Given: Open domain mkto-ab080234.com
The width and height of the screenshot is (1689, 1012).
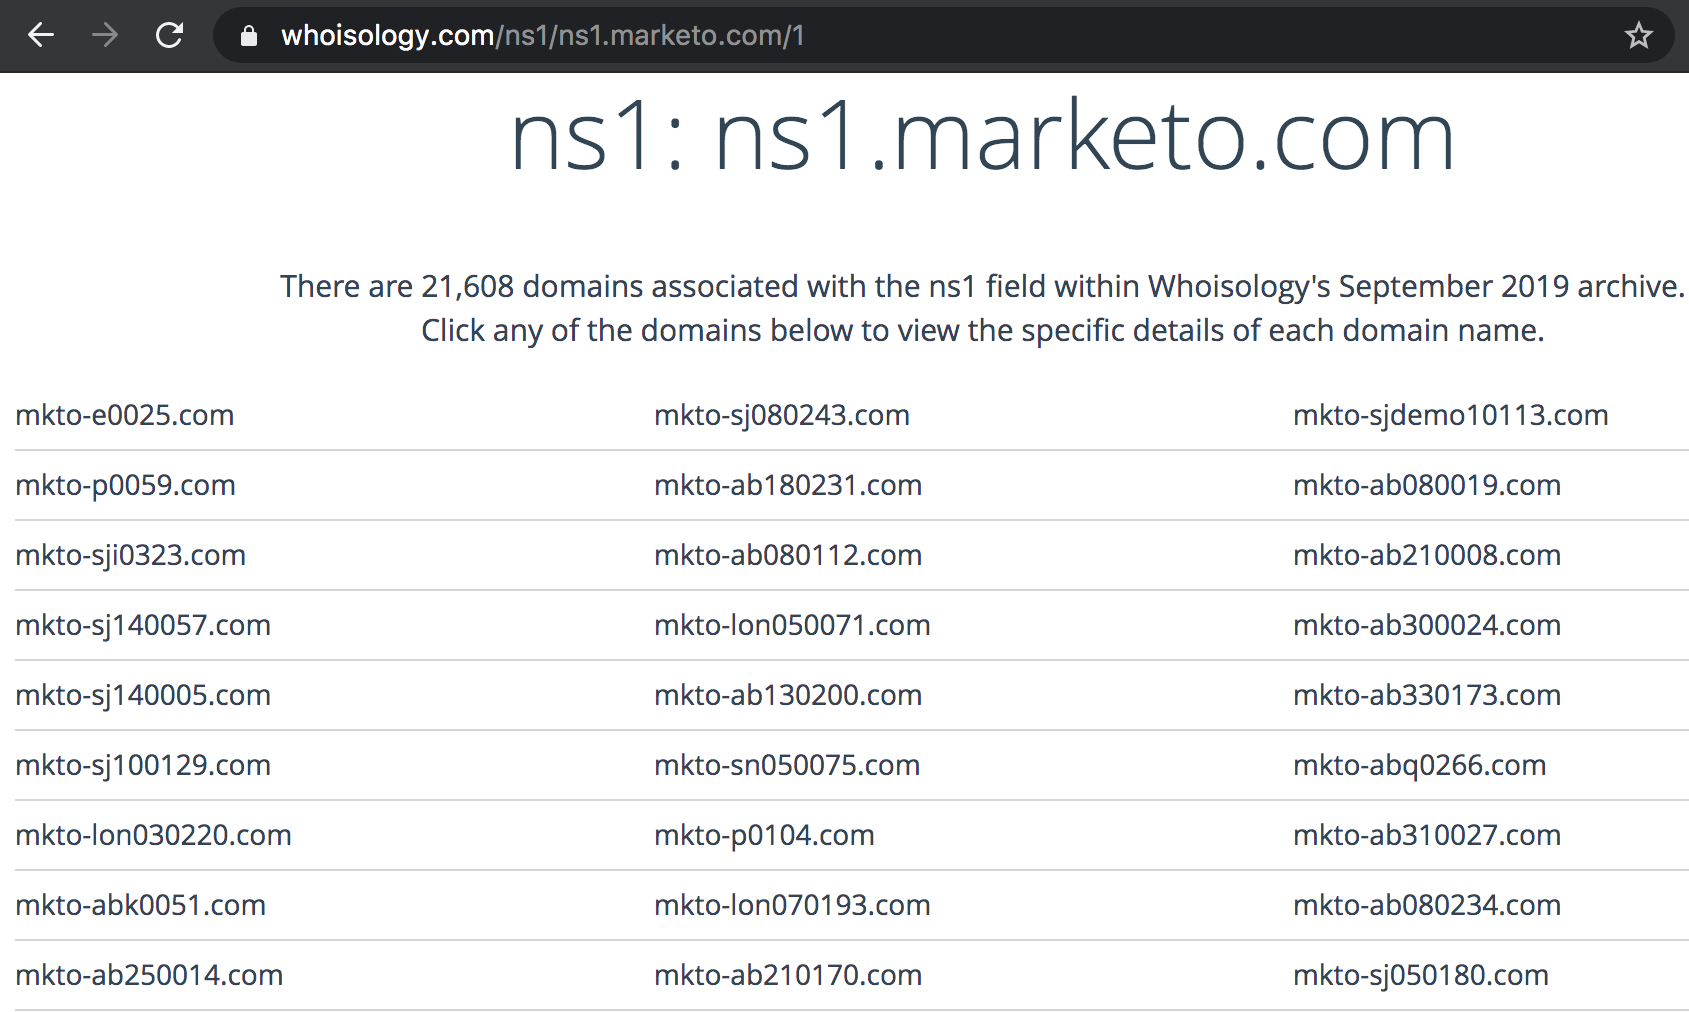Looking at the screenshot, I should [x=1427, y=905].
